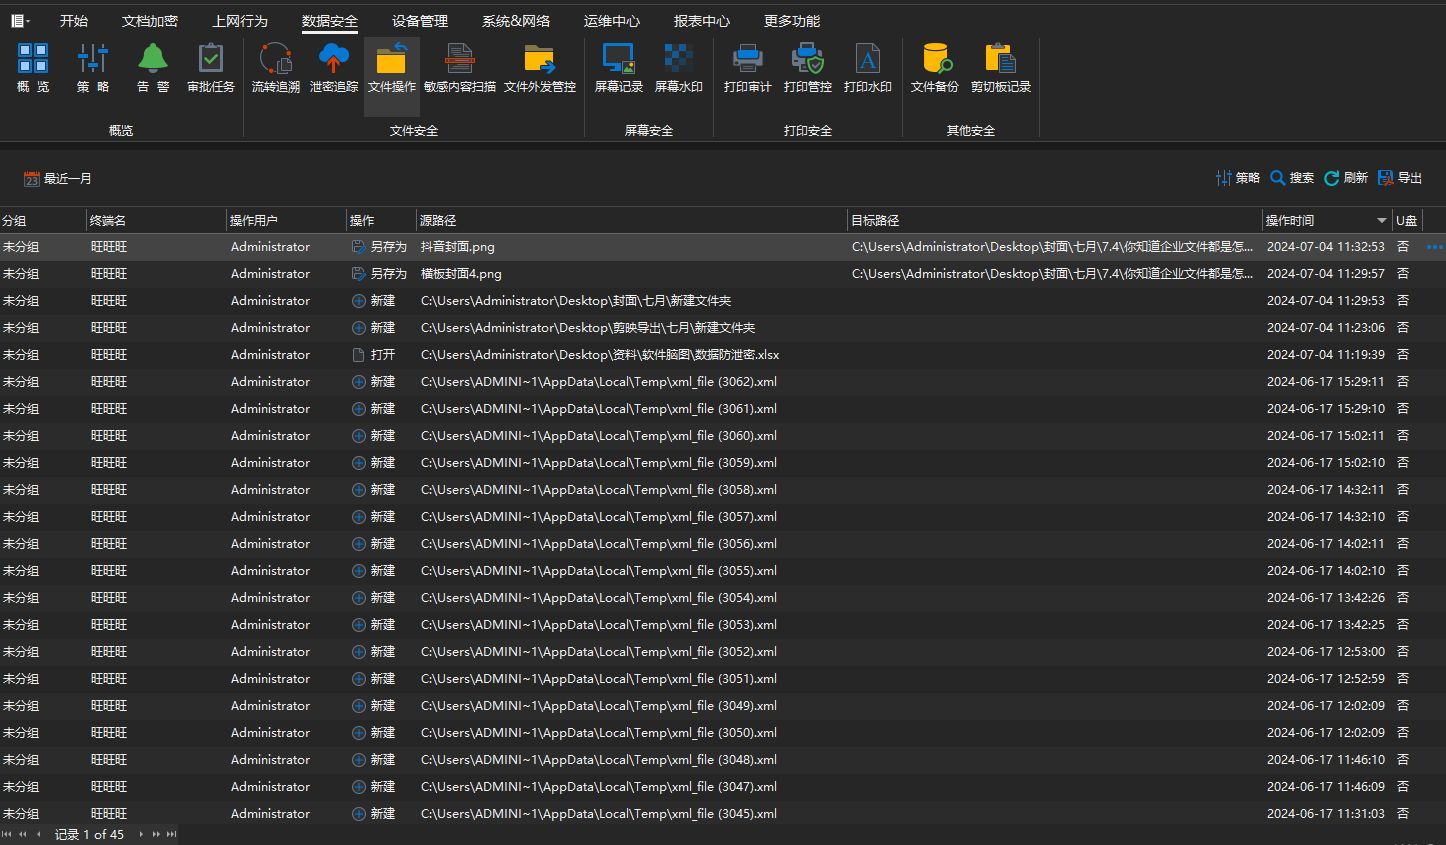Click timestamp 2024-06-17 13:42:26
Image resolution: width=1446 pixels, height=845 pixels.
tap(1325, 597)
